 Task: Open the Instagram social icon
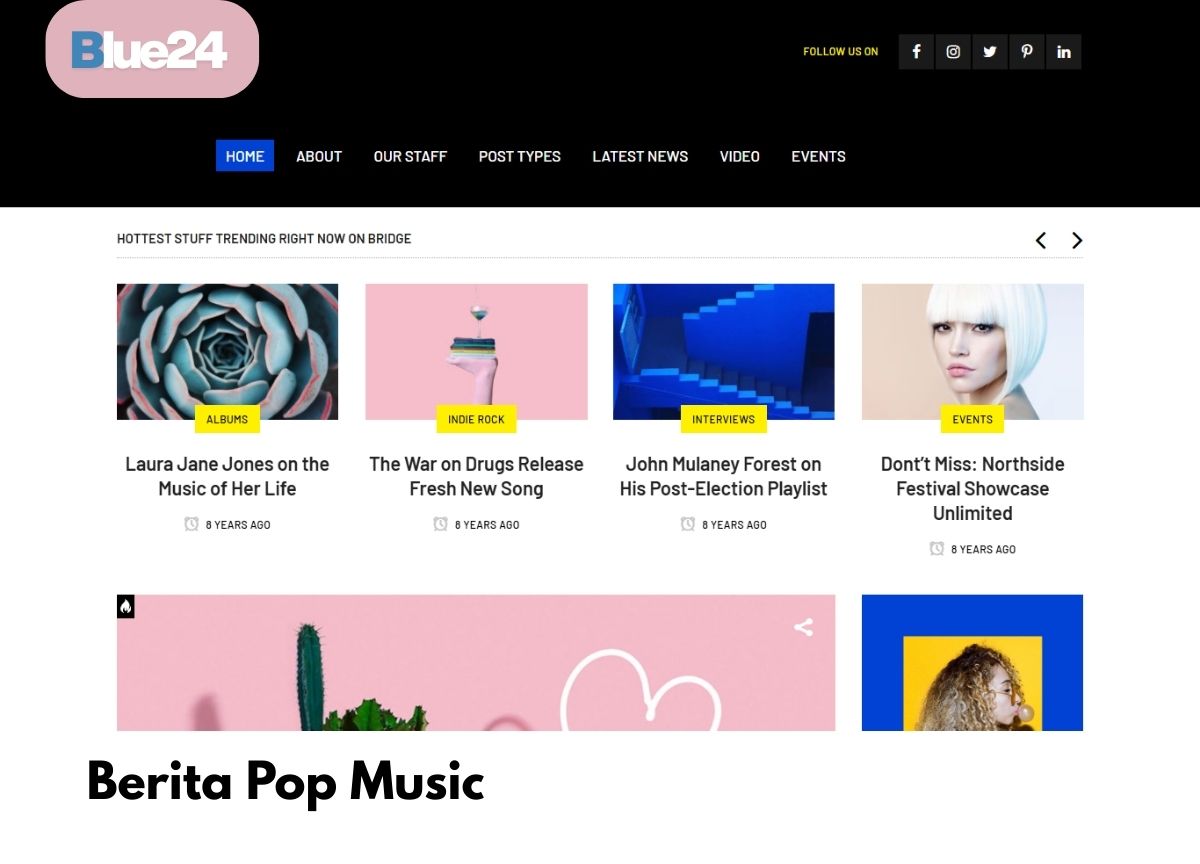(953, 52)
